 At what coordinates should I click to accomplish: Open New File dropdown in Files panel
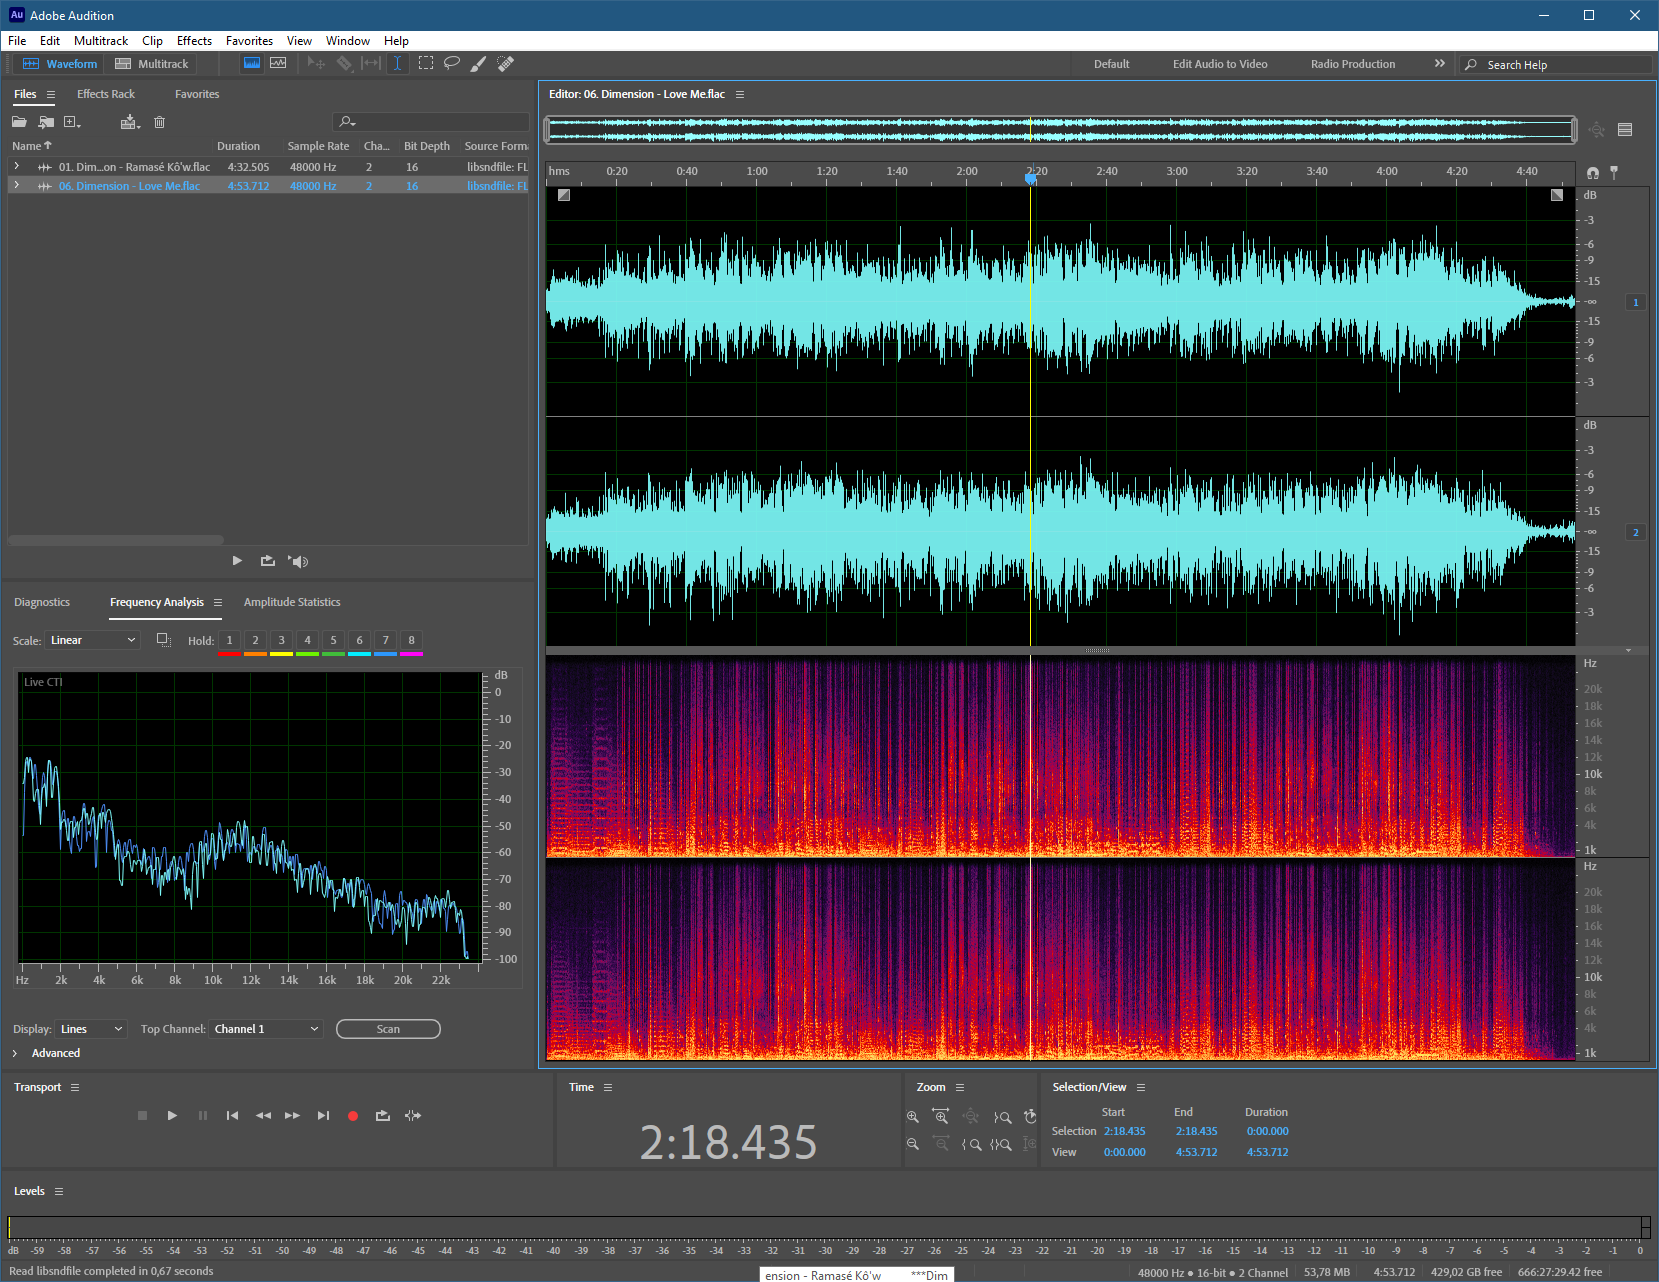click(72, 122)
